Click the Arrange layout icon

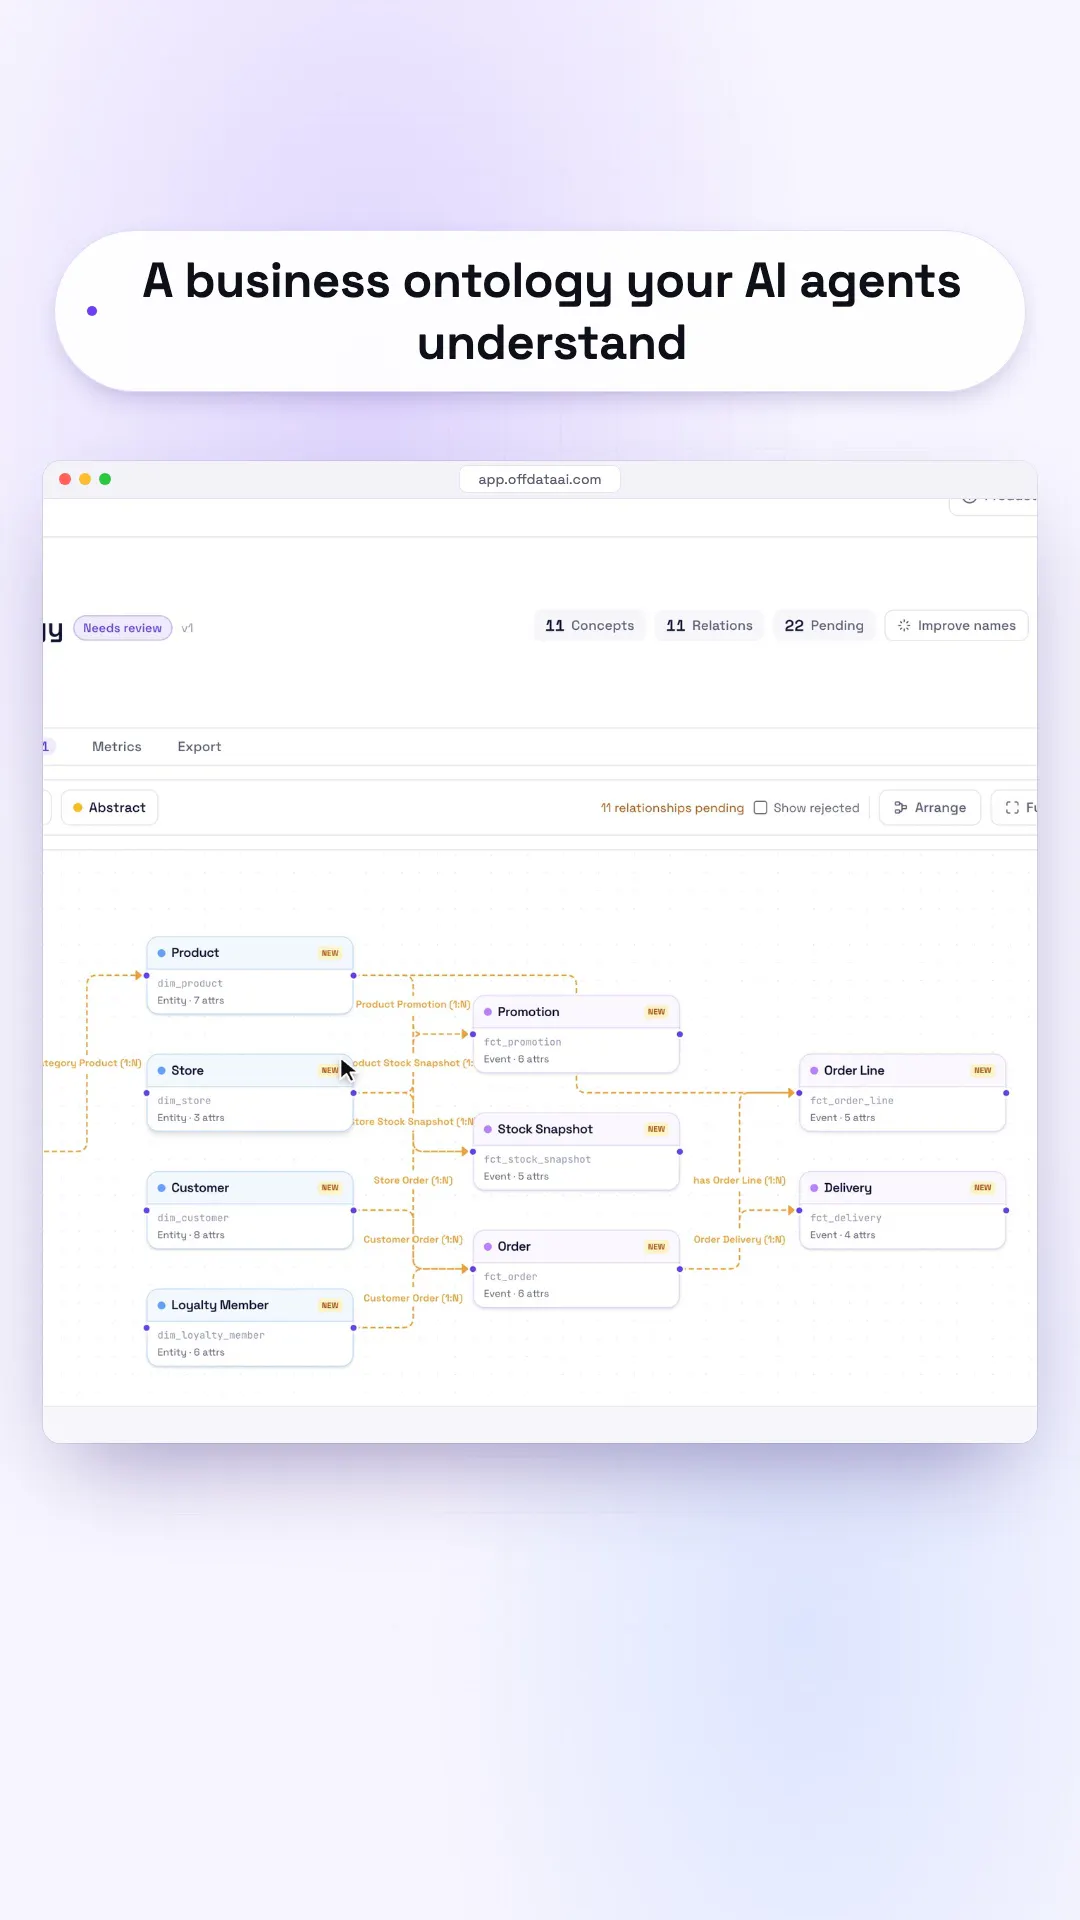(900, 808)
